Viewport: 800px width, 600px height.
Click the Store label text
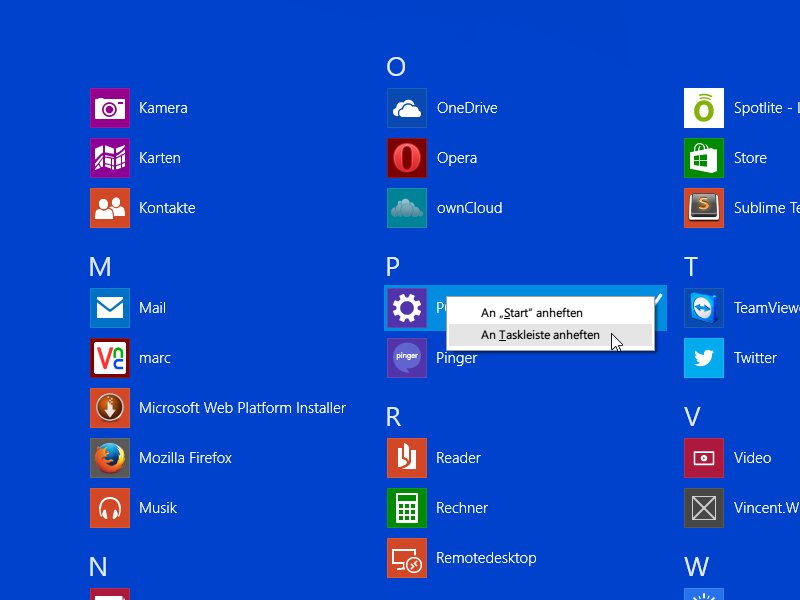750,158
